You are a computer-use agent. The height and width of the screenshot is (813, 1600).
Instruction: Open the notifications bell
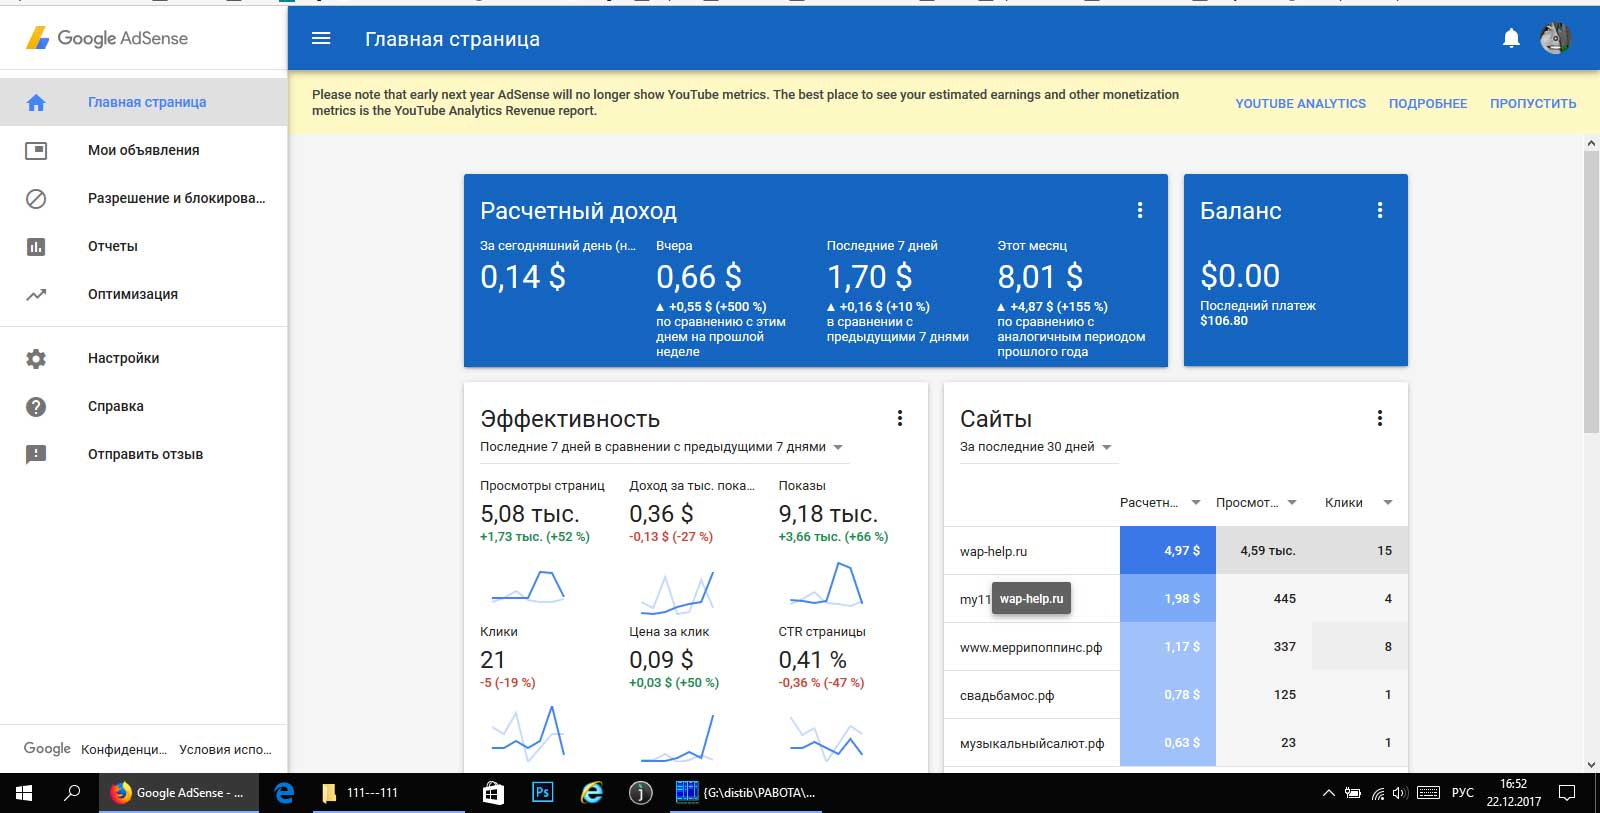click(x=1511, y=38)
